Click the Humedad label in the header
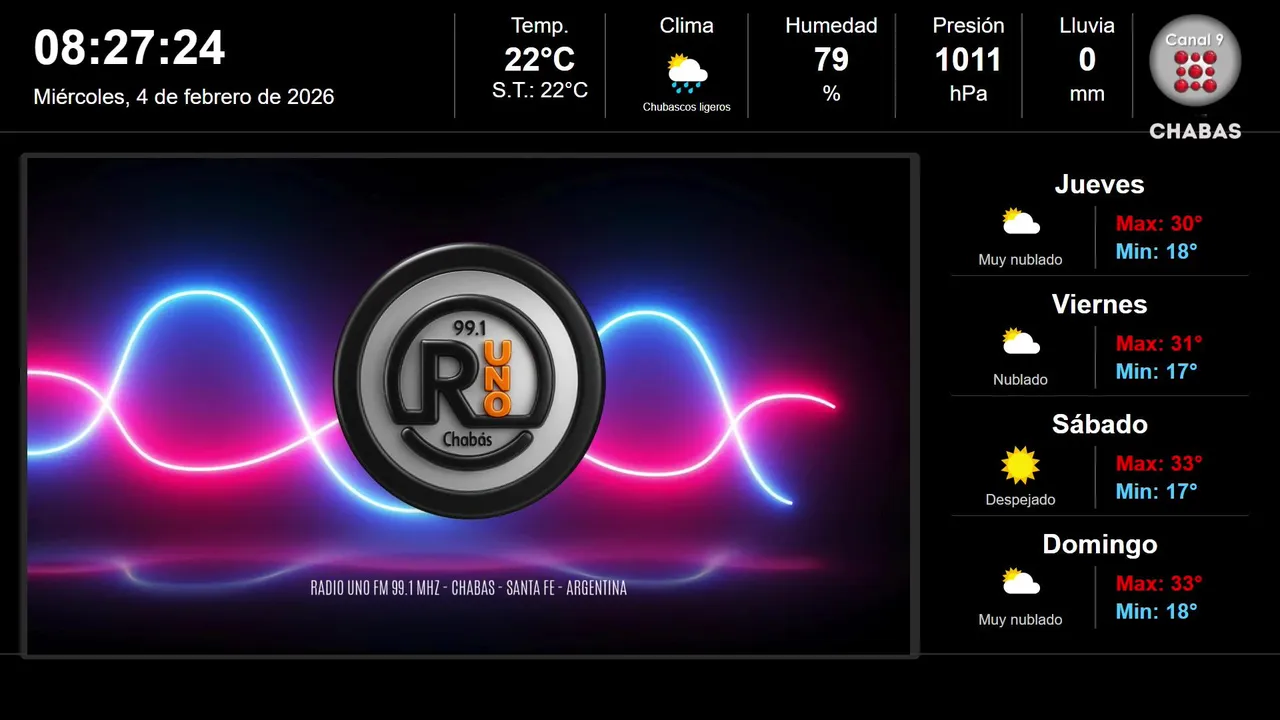1280x720 pixels. pyautogui.click(x=831, y=26)
